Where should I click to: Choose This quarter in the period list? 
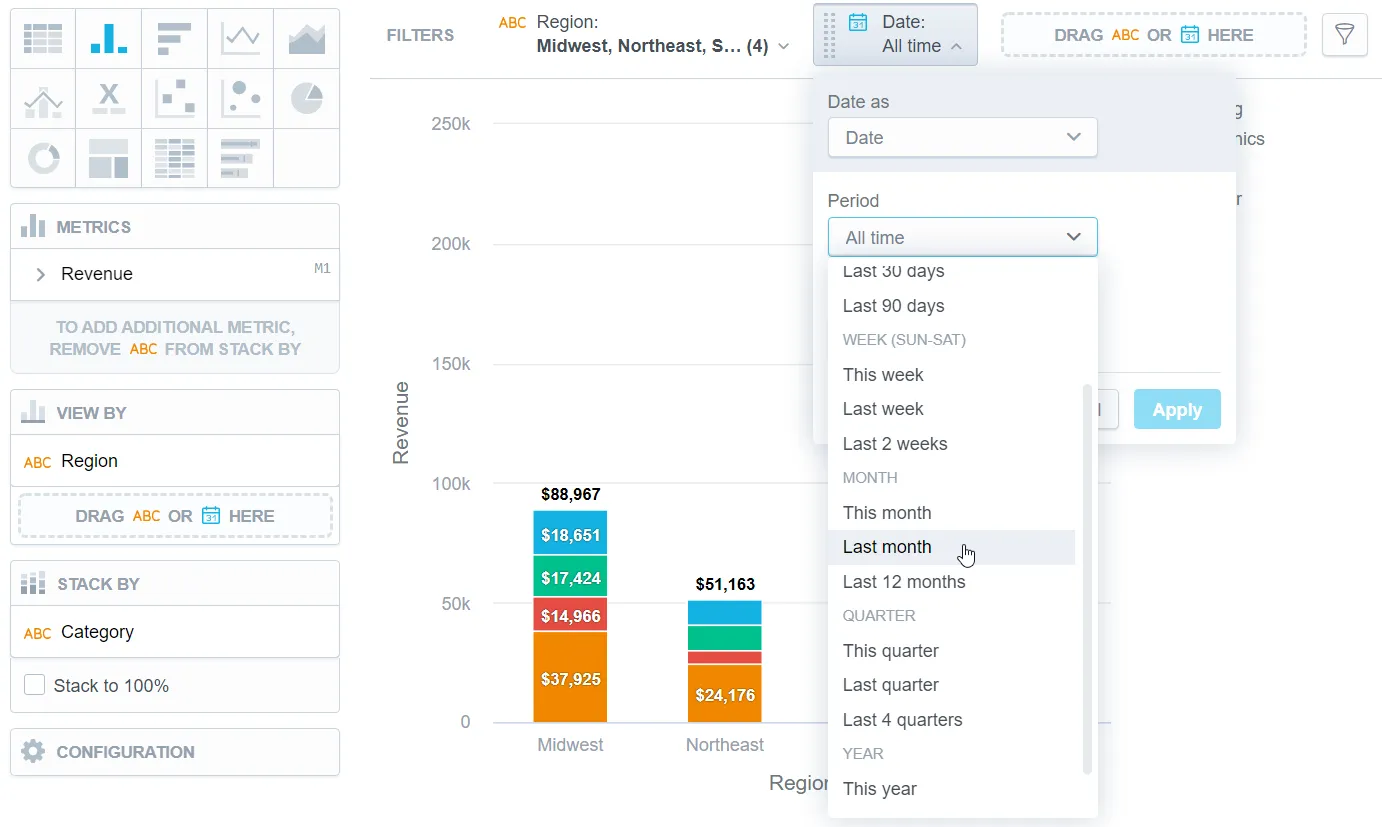tap(890, 650)
